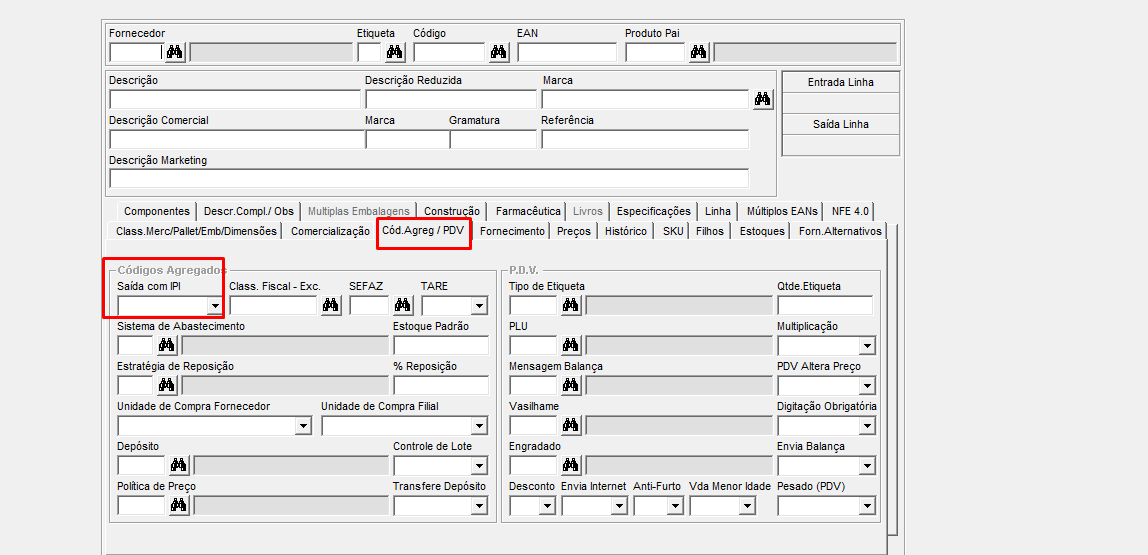Image resolution: width=1148 pixels, height=555 pixels.
Task: Expand the Saída com IPI dropdown
Action: [215, 306]
